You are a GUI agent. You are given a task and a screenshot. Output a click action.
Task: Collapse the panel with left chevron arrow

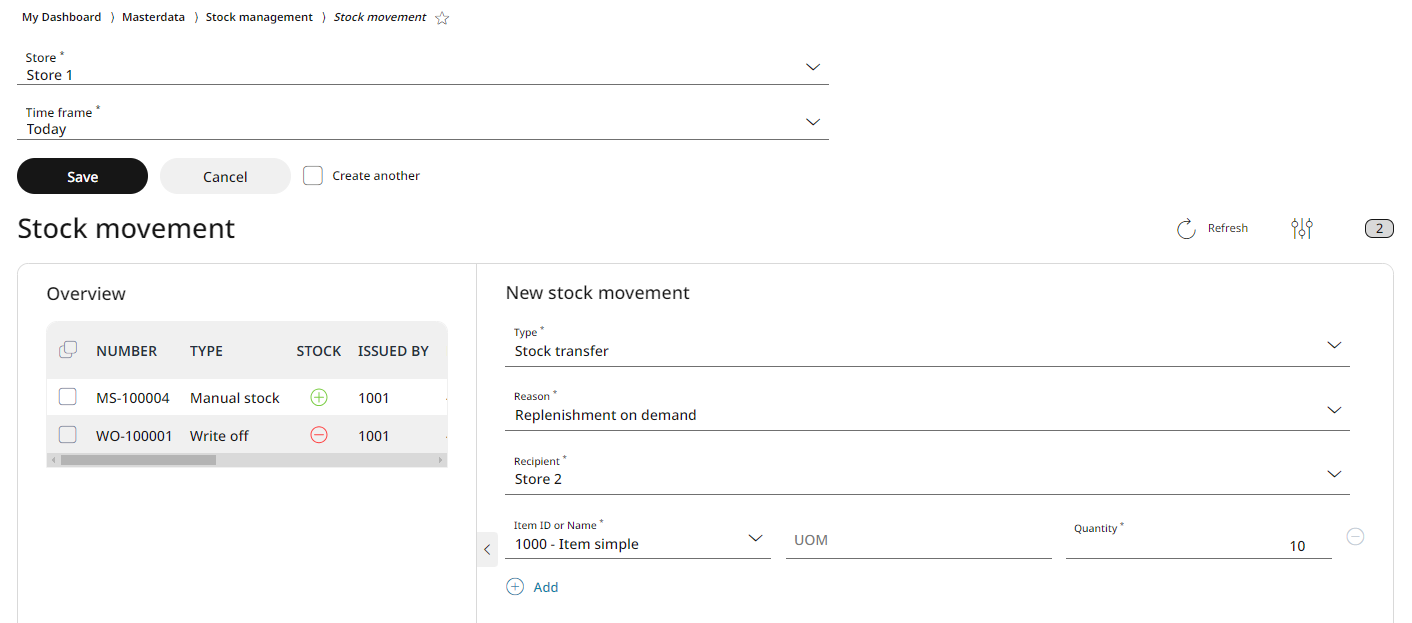(487, 549)
